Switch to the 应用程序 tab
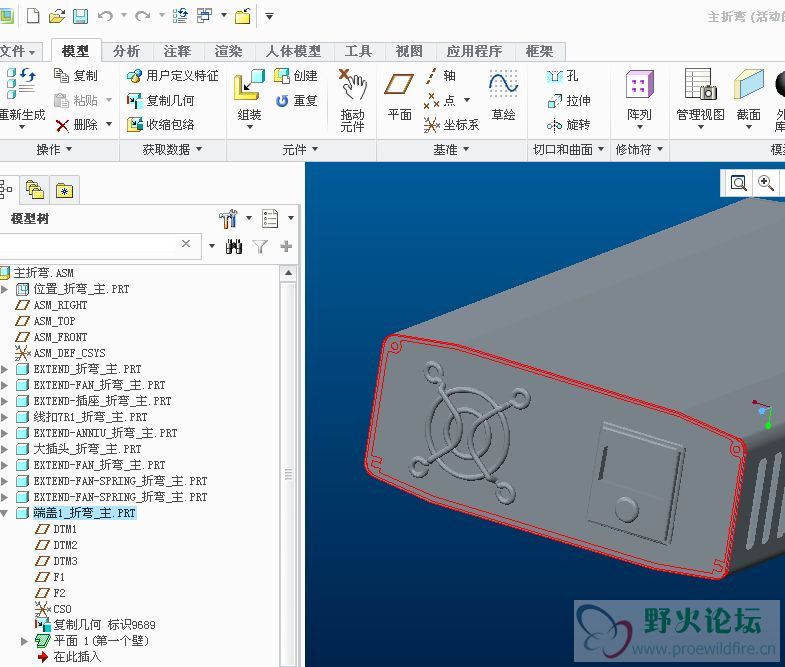This screenshot has height=667, width=785. pos(474,51)
